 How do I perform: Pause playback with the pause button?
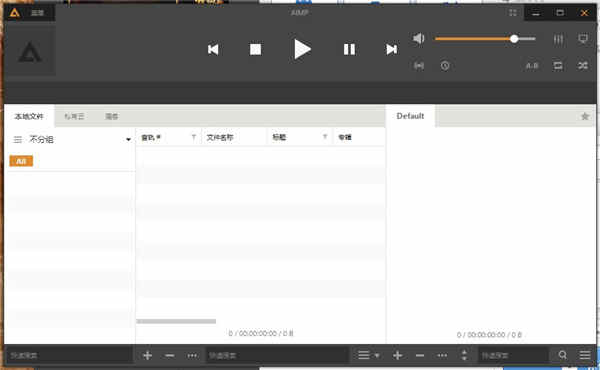(349, 49)
